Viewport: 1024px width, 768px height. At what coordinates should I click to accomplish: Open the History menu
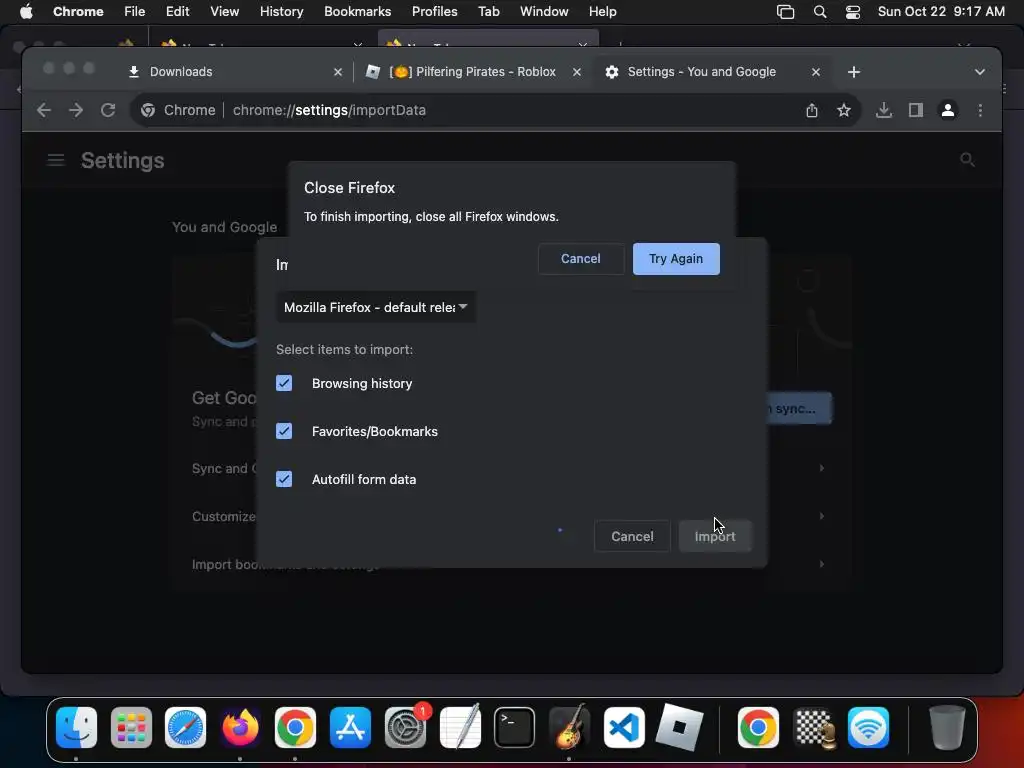click(281, 12)
